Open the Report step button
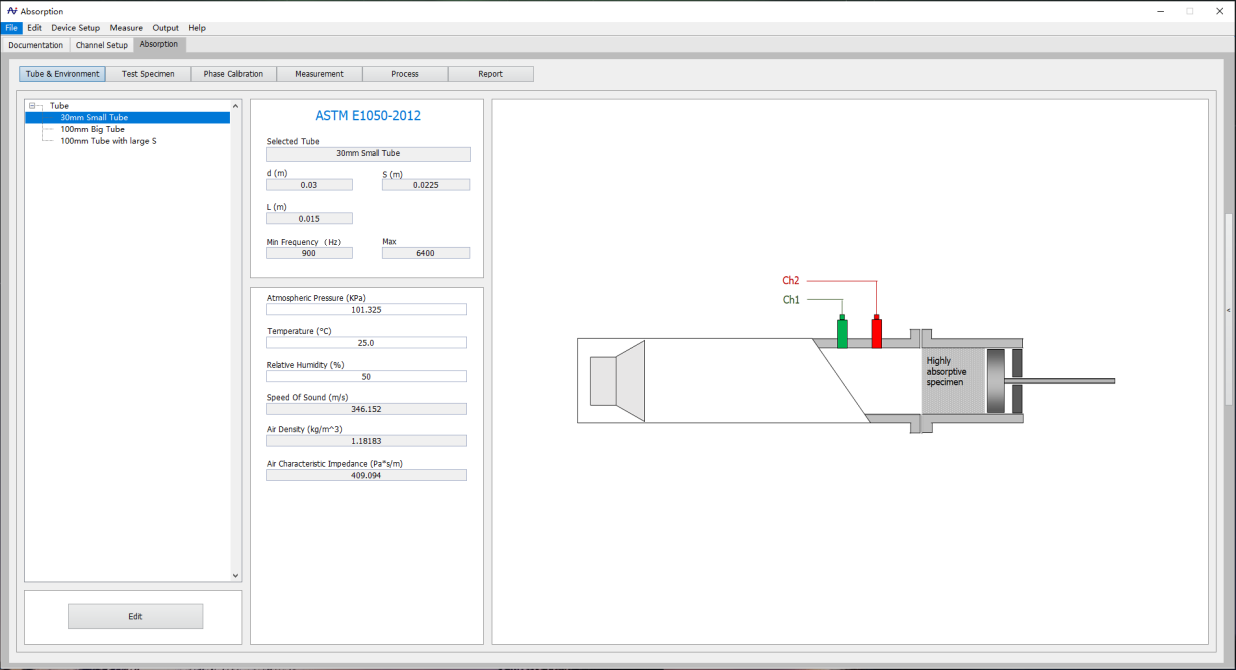The width and height of the screenshot is (1236, 670). [490, 74]
